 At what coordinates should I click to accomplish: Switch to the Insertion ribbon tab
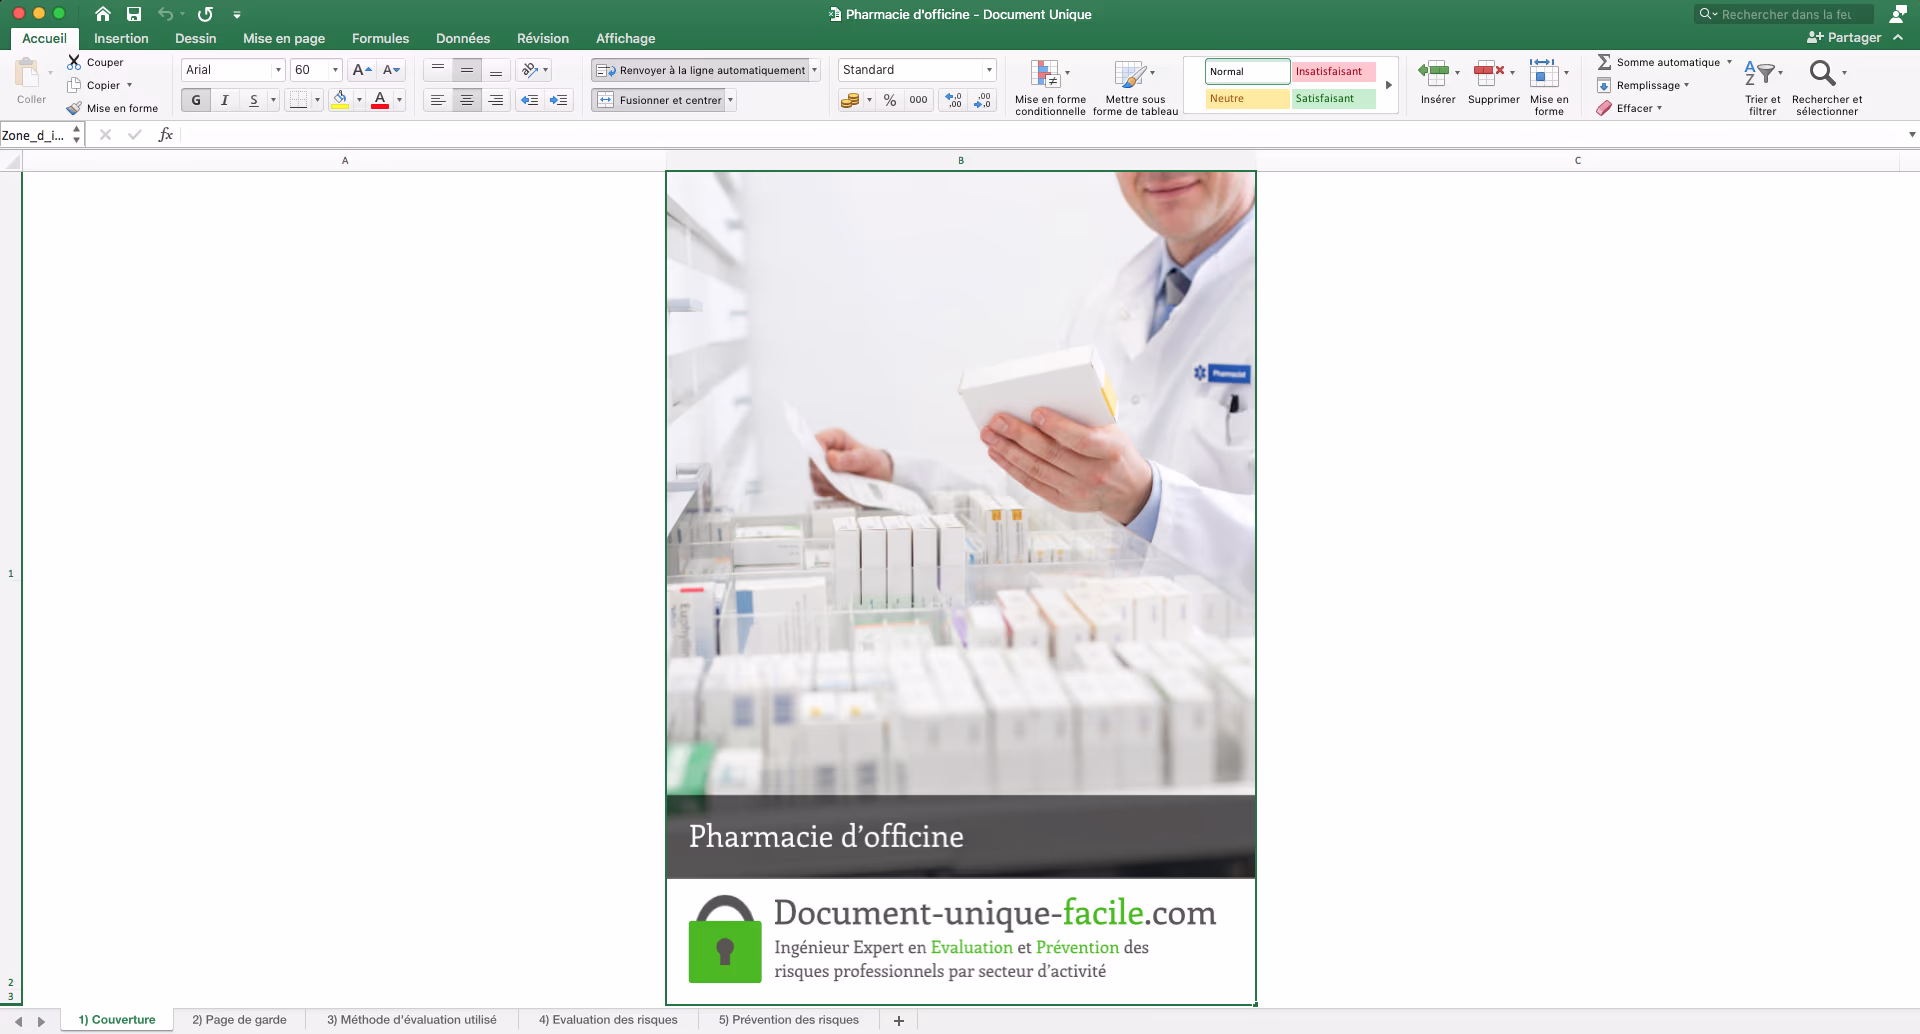click(x=121, y=38)
